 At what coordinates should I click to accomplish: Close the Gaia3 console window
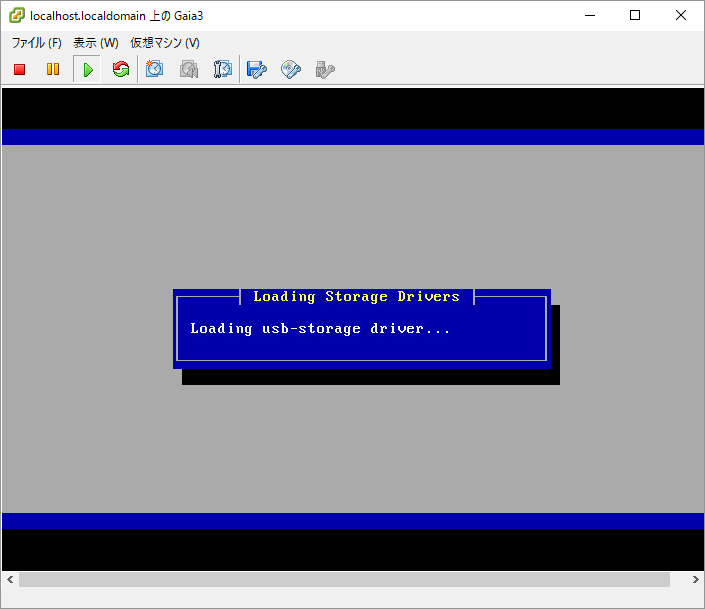click(681, 15)
